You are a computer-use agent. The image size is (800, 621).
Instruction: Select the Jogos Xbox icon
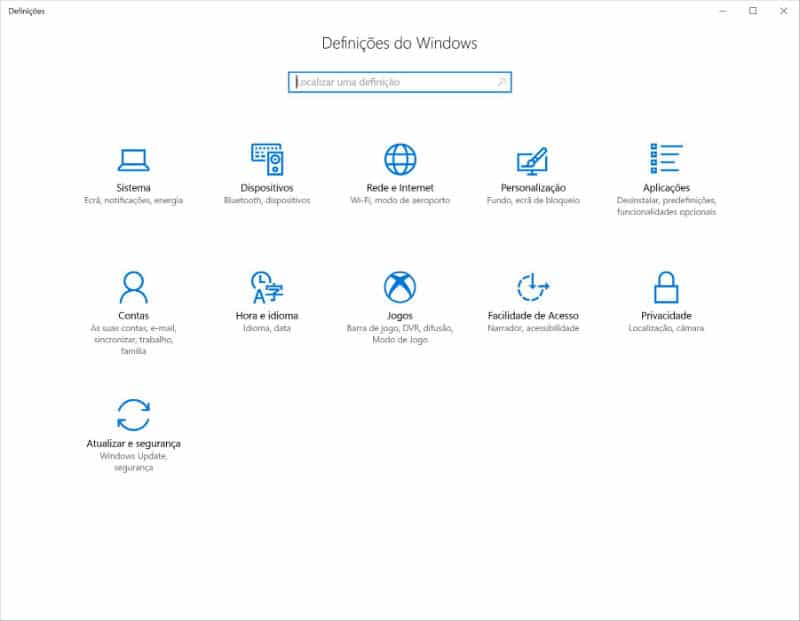click(400, 287)
